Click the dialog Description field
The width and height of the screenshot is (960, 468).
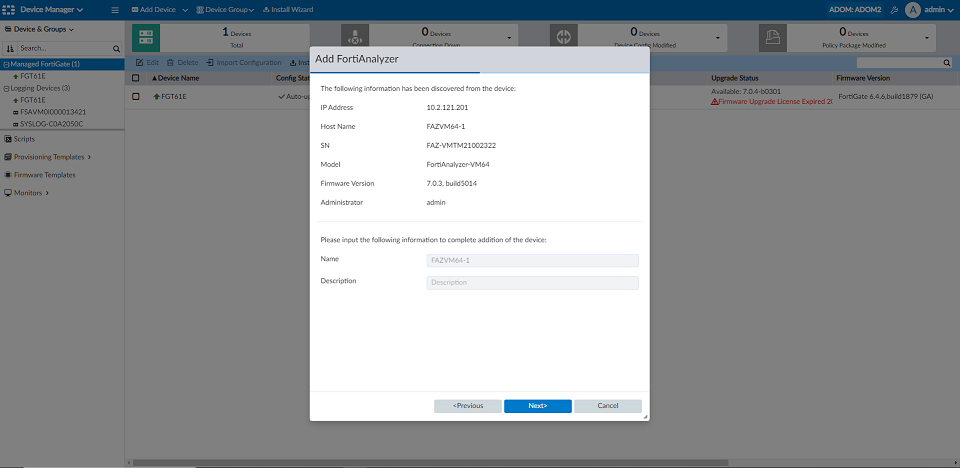532,282
